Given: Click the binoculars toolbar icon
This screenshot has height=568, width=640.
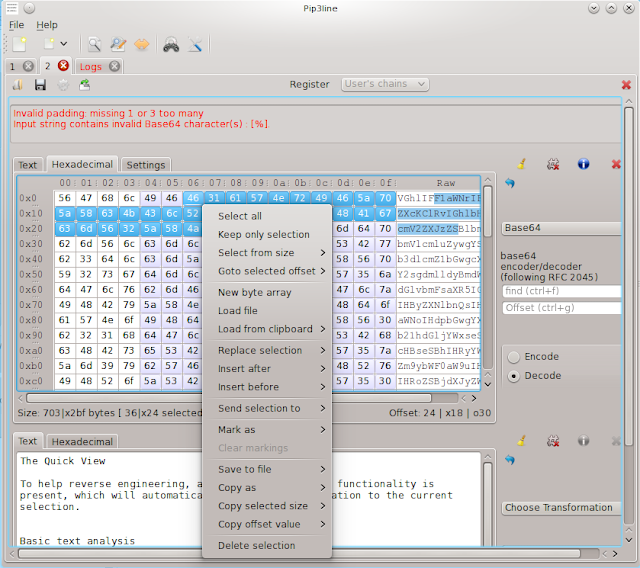Looking at the screenshot, I should click(171, 44).
